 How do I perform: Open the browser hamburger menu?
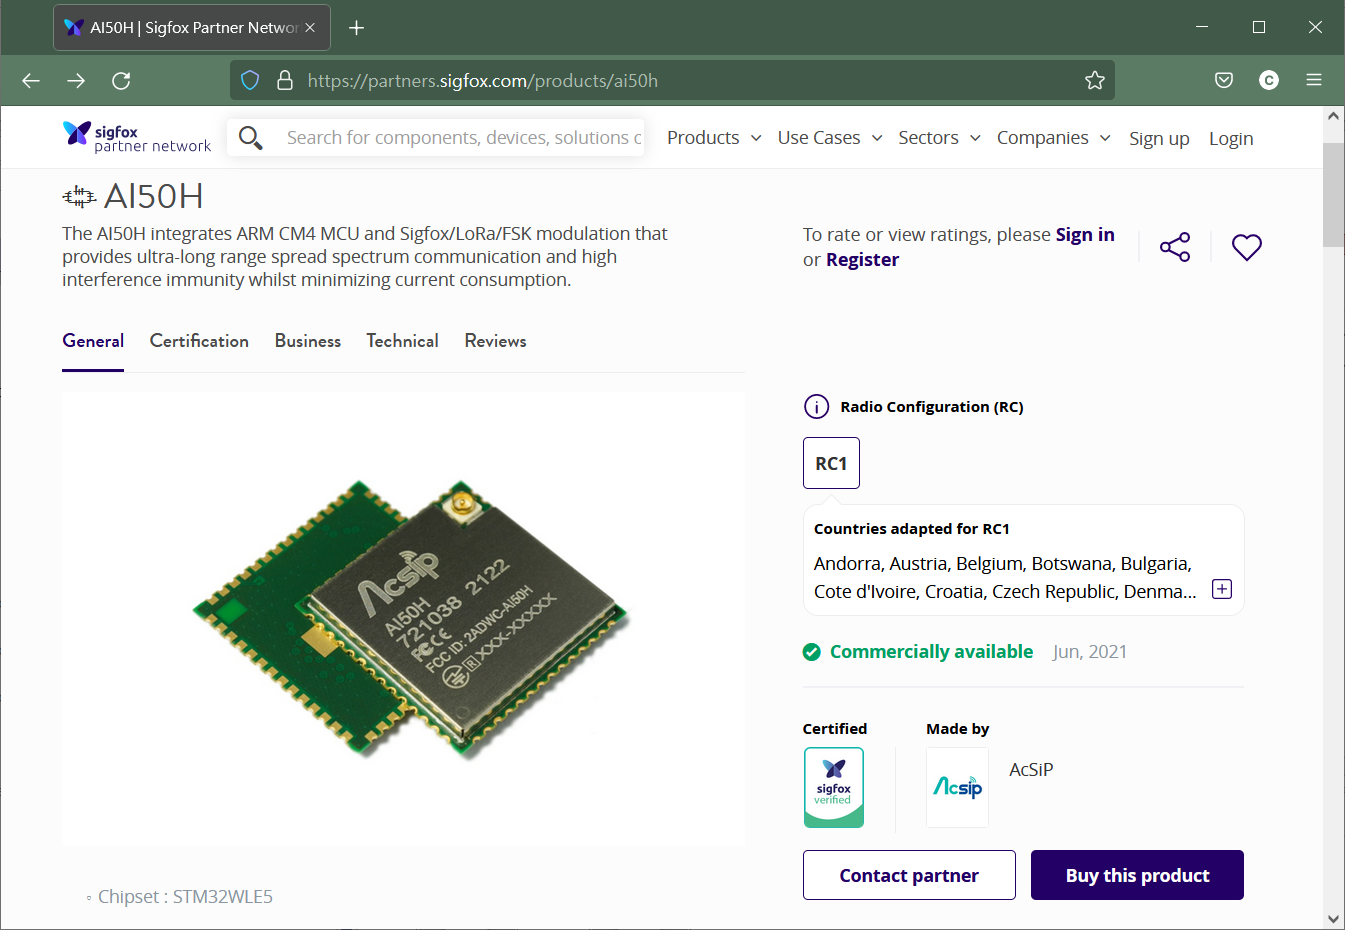pos(1314,81)
